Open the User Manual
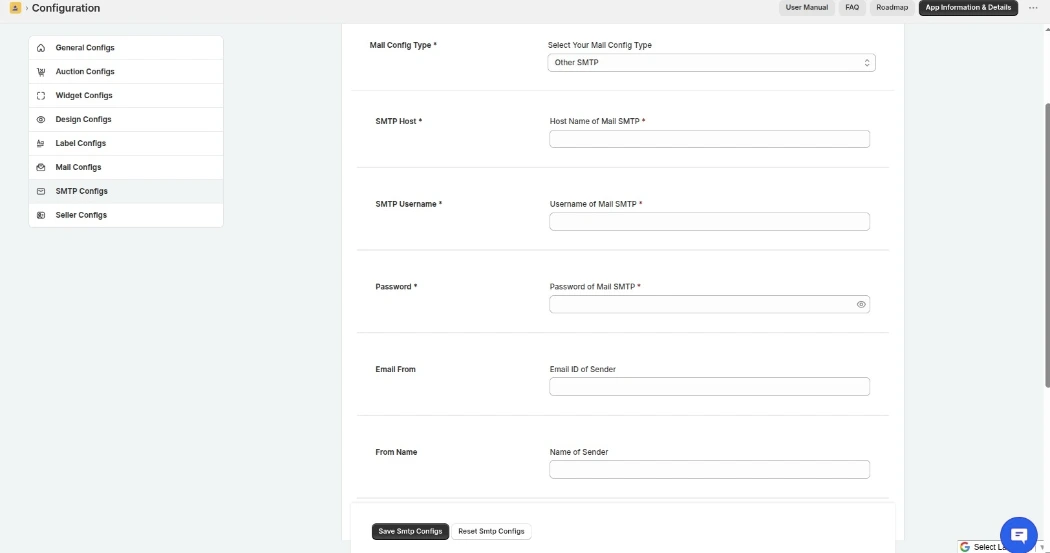Image resolution: width=1050 pixels, height=553 pixels. [x=806, y=7]
